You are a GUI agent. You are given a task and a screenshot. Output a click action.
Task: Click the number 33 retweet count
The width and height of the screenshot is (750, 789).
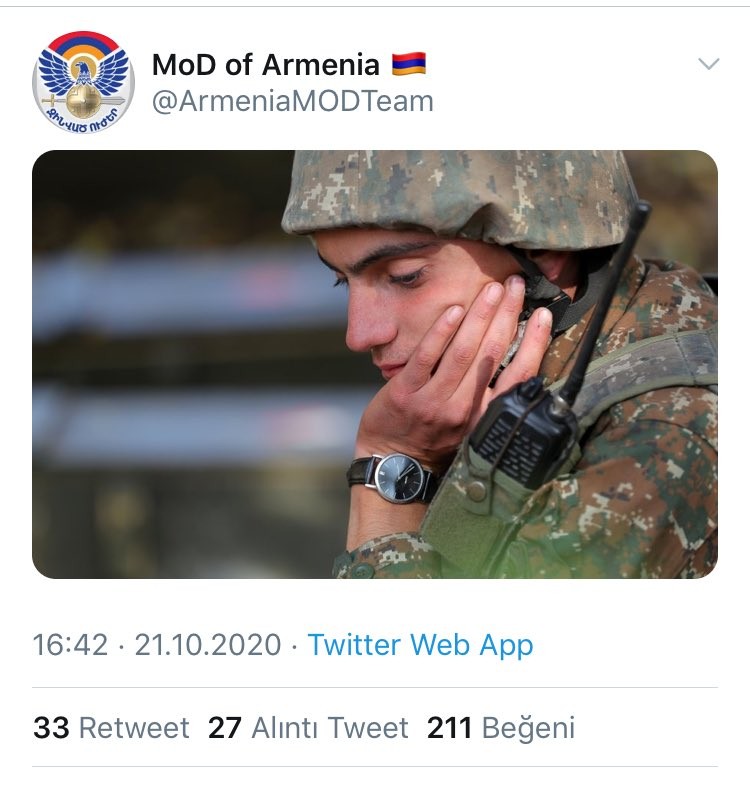pyautogui.click(x=51, y=728)
